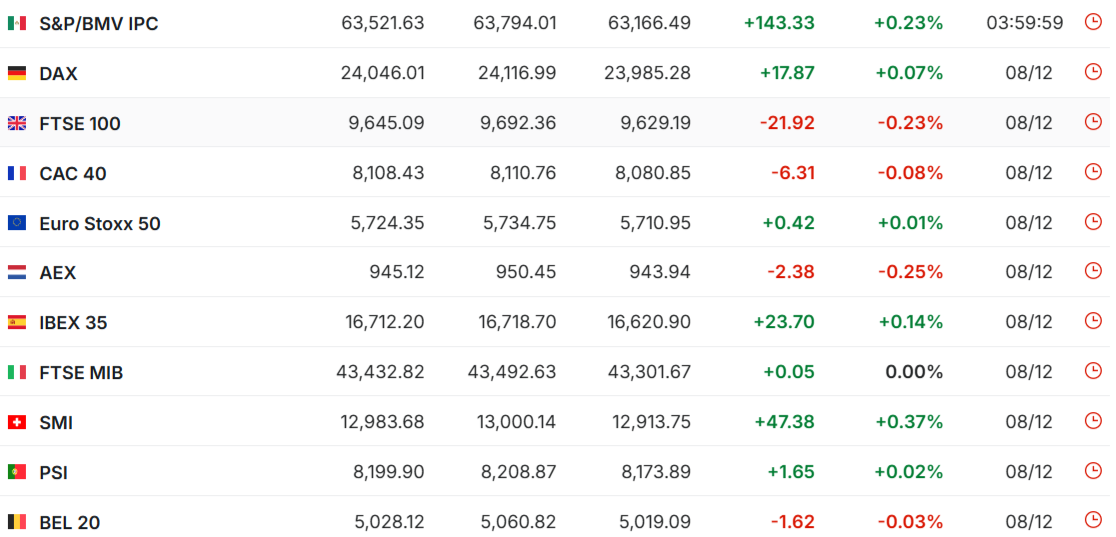This screenshot has height=537, width=1116.
Task: Click the BEL 20 change percent -0.03%
Action: 910,522
